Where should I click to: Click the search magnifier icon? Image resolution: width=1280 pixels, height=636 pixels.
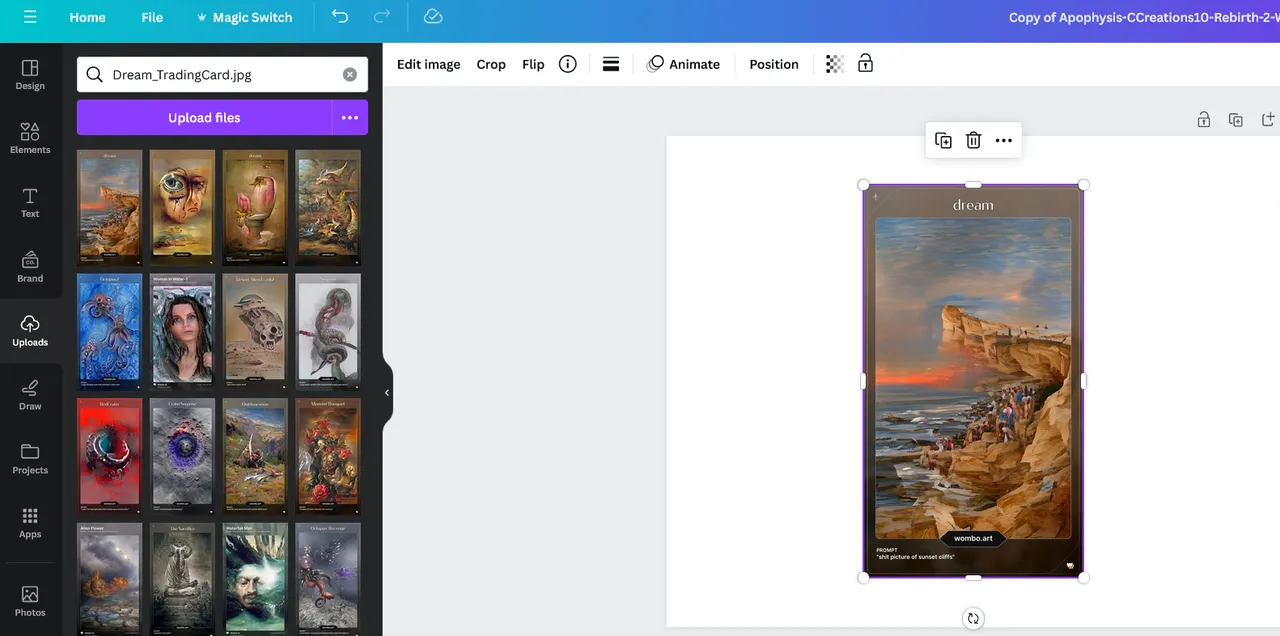[94, 74]
